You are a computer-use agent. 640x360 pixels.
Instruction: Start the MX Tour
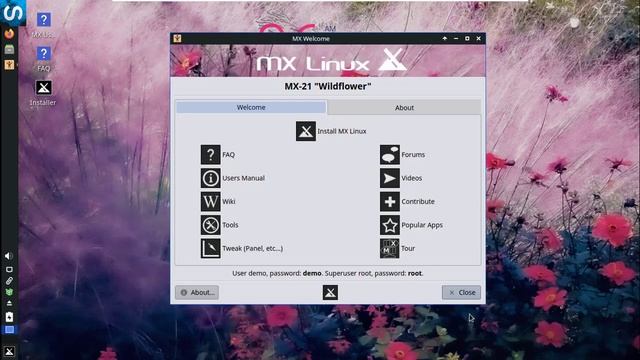tap(397, 248)
